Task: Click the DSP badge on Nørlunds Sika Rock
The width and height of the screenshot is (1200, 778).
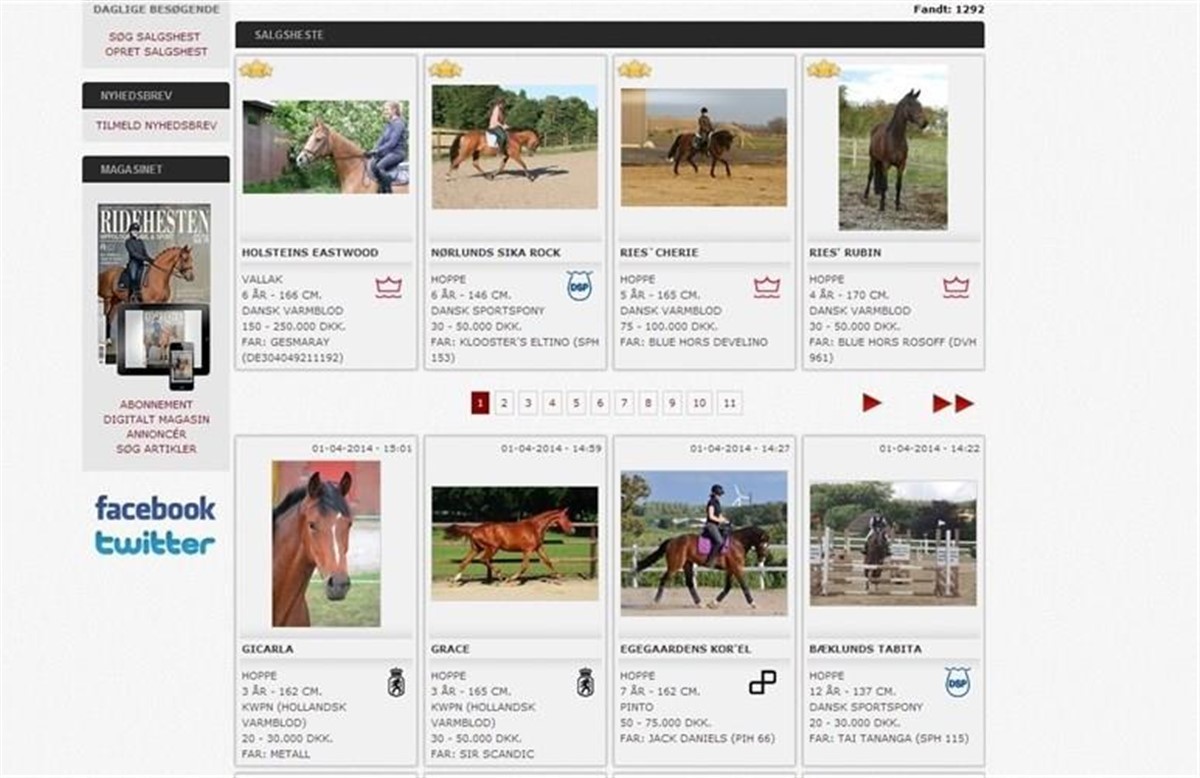Action: click(x=579, y=285)
